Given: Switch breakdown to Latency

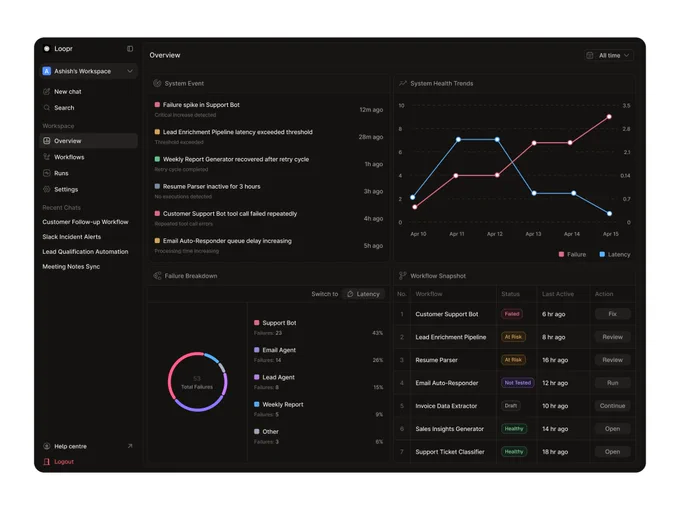Looking at the screenshot, I should click(x=363, y=294).
